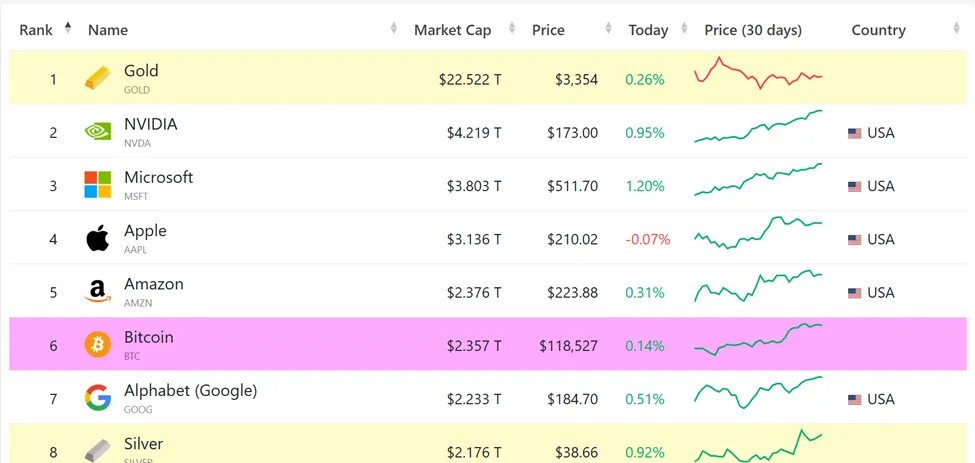Click the NVIDIA logo icon

pos(97,132)
